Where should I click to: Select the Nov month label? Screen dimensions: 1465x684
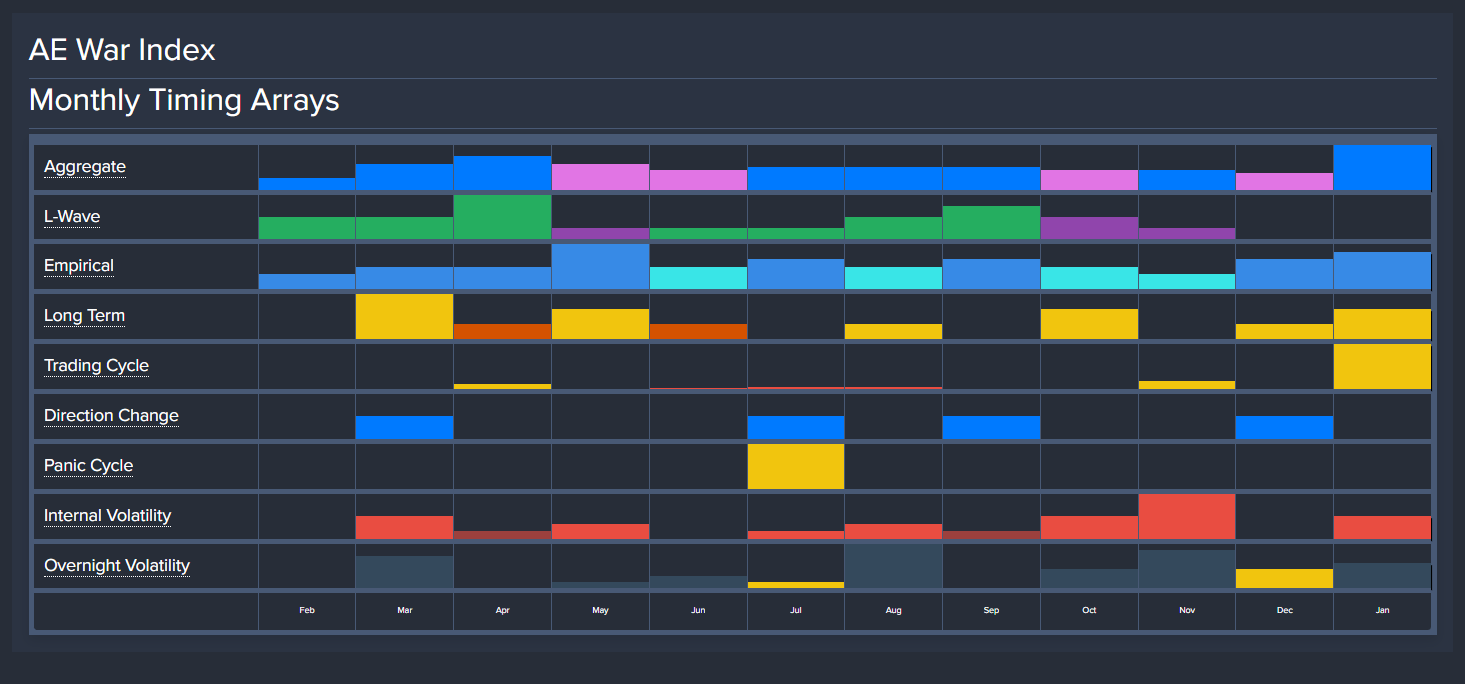(1186, 610)
